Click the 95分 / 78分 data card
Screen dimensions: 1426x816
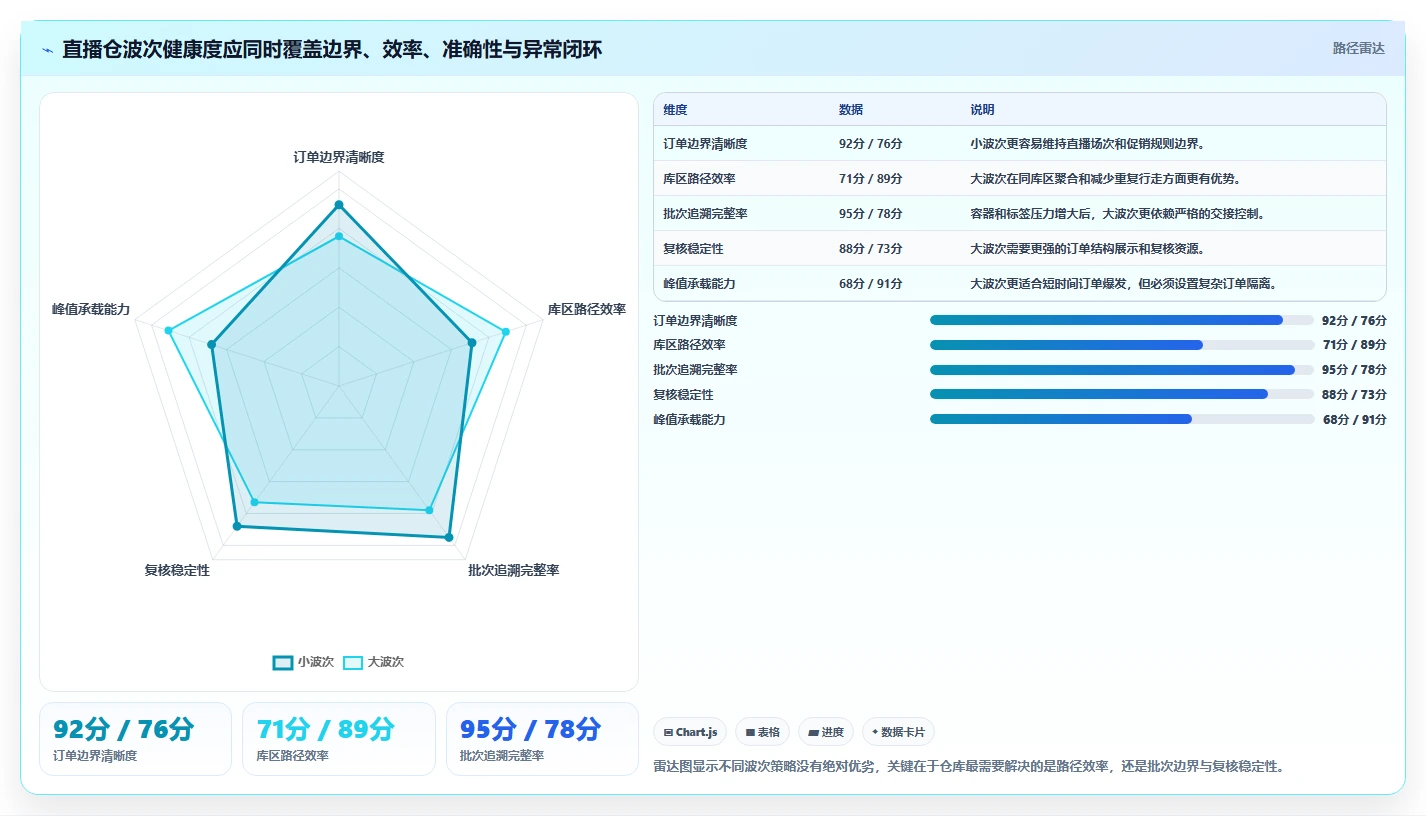(542, 739)
